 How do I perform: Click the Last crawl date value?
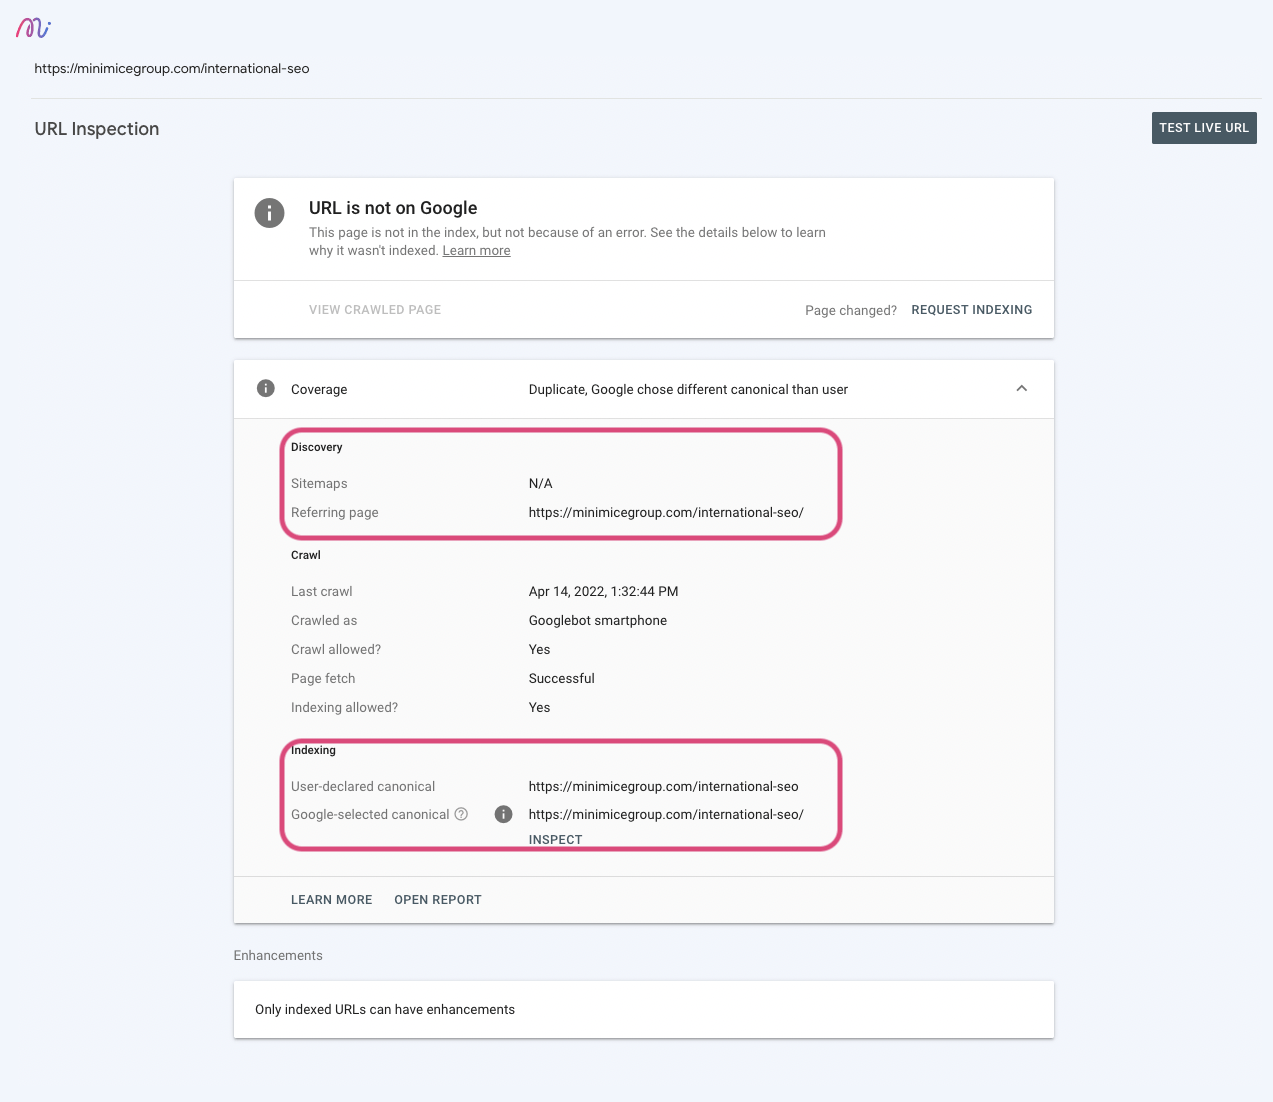tap(603, 591)
